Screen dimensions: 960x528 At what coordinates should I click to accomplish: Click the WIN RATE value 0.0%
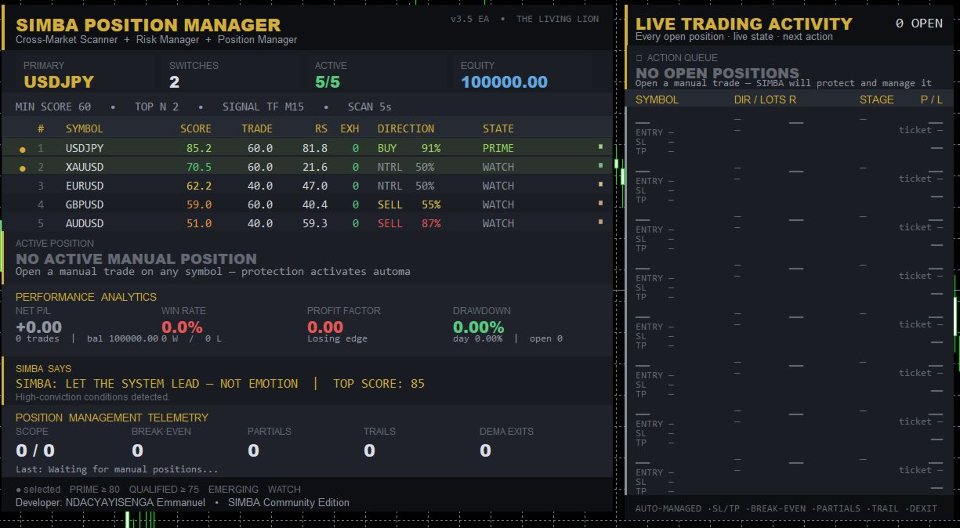182,327
